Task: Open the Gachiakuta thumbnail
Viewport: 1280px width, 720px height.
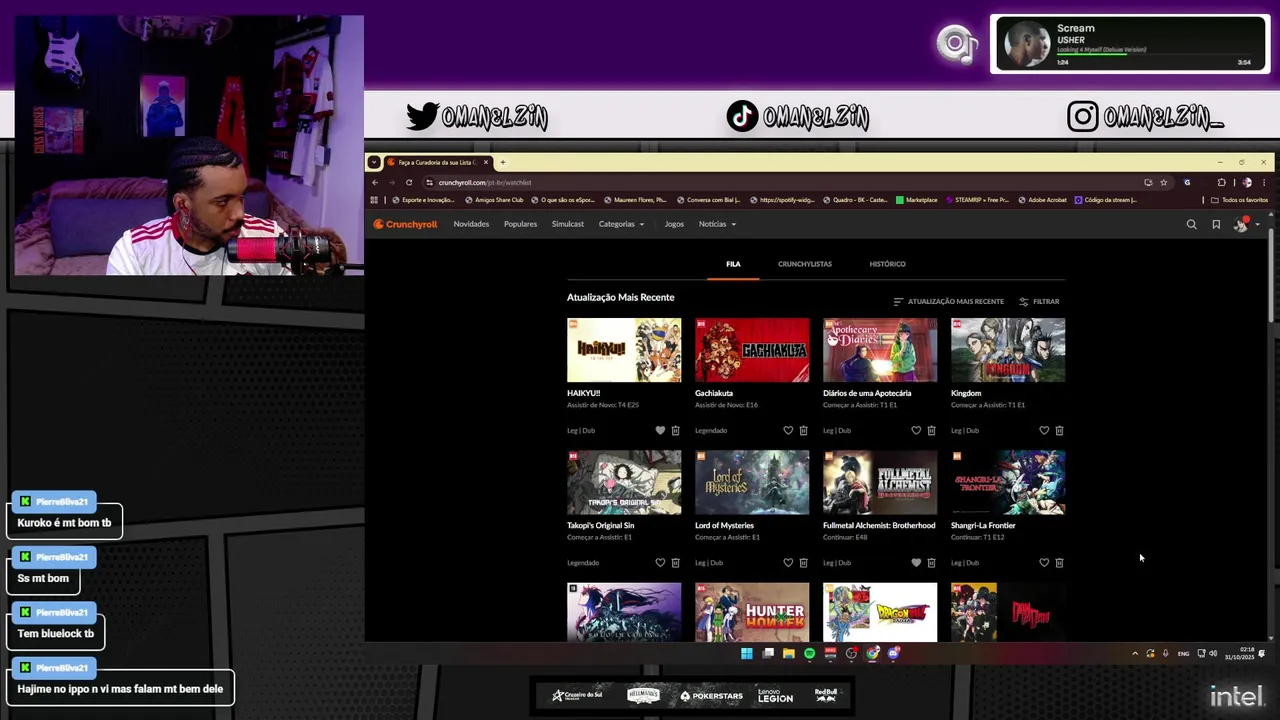Action: pos(752,350)
